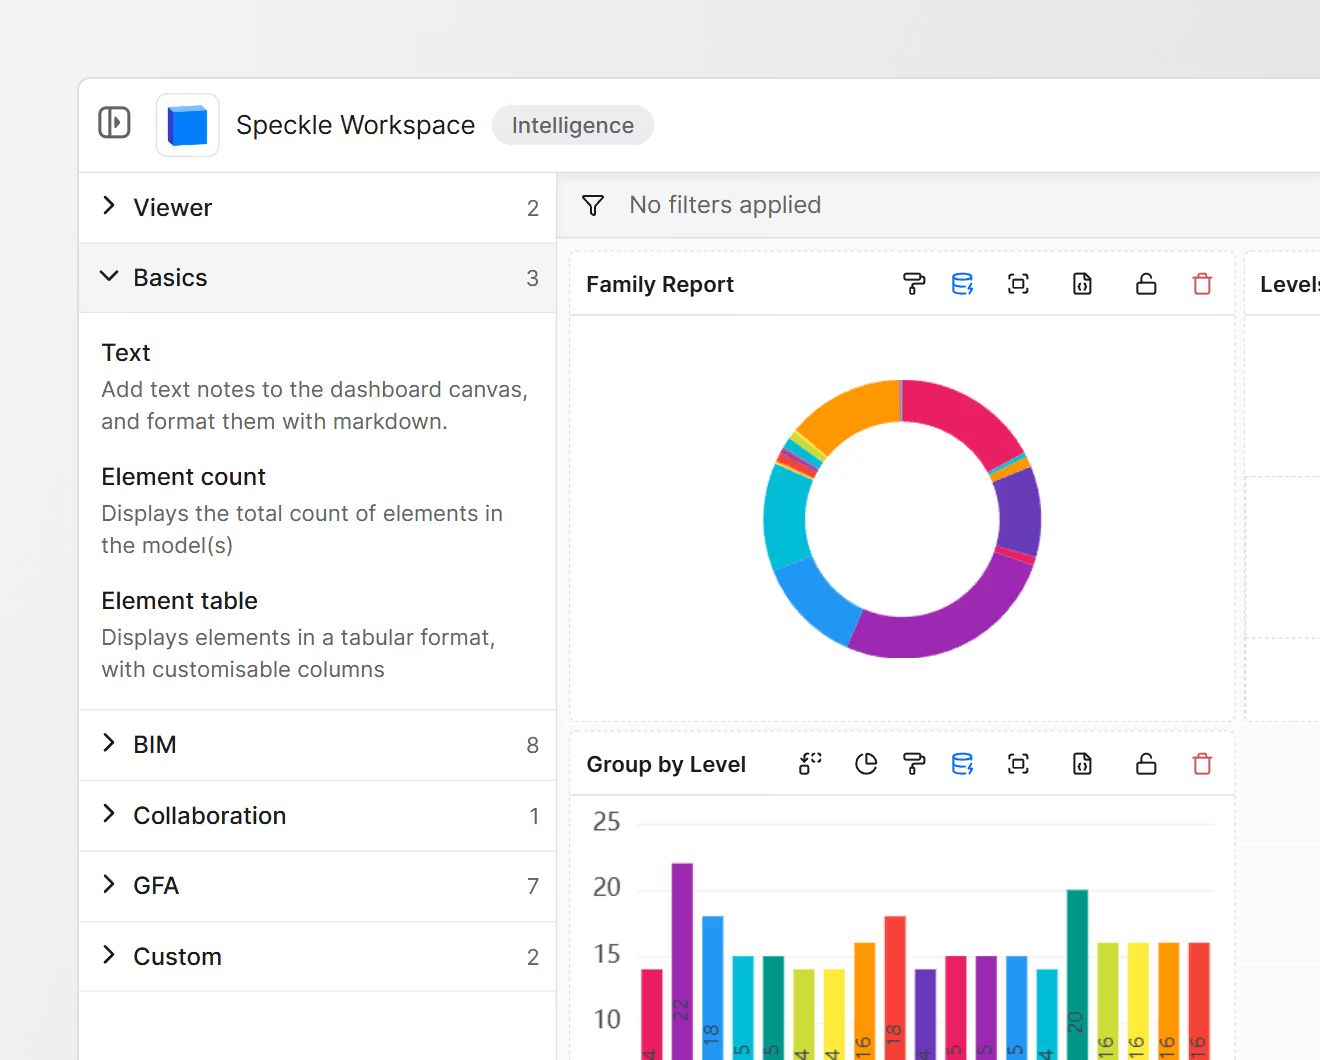Image resolution: width=1320 pixels, height=1060 pixels.
Task: Open the Intelligence tag
Action: (x=572, y=125)
